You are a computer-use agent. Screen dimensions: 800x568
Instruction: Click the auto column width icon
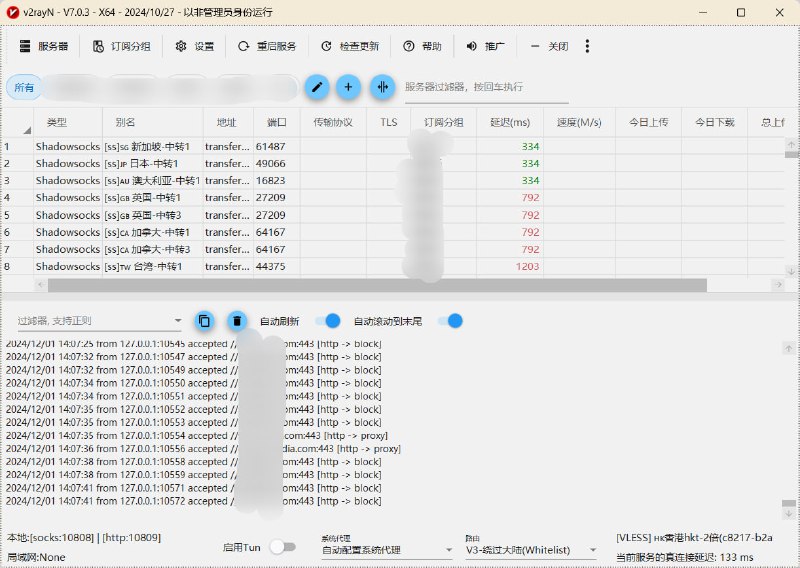coord(383,87)
